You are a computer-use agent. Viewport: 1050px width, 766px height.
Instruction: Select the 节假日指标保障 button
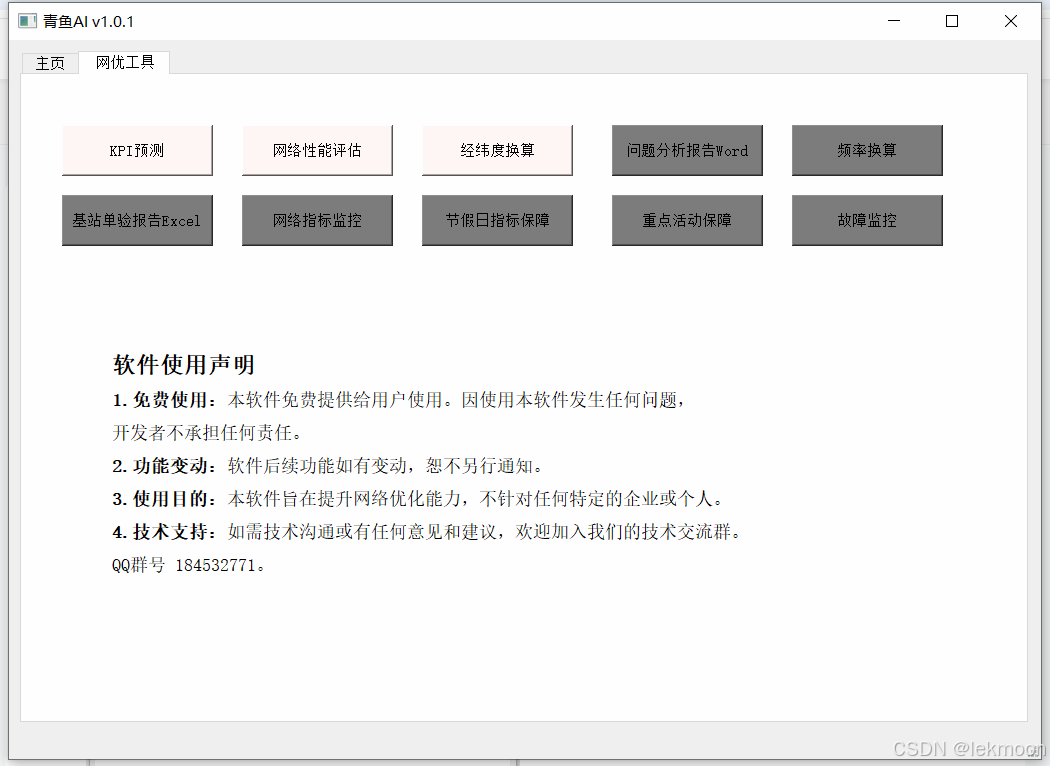coord(497,220)
